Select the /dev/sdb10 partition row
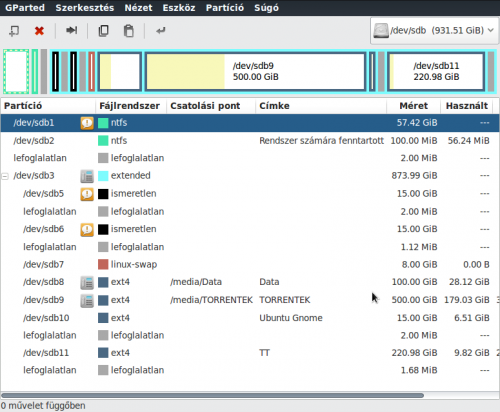This screenshot has width=500, height=412. (x=250, y=318)
